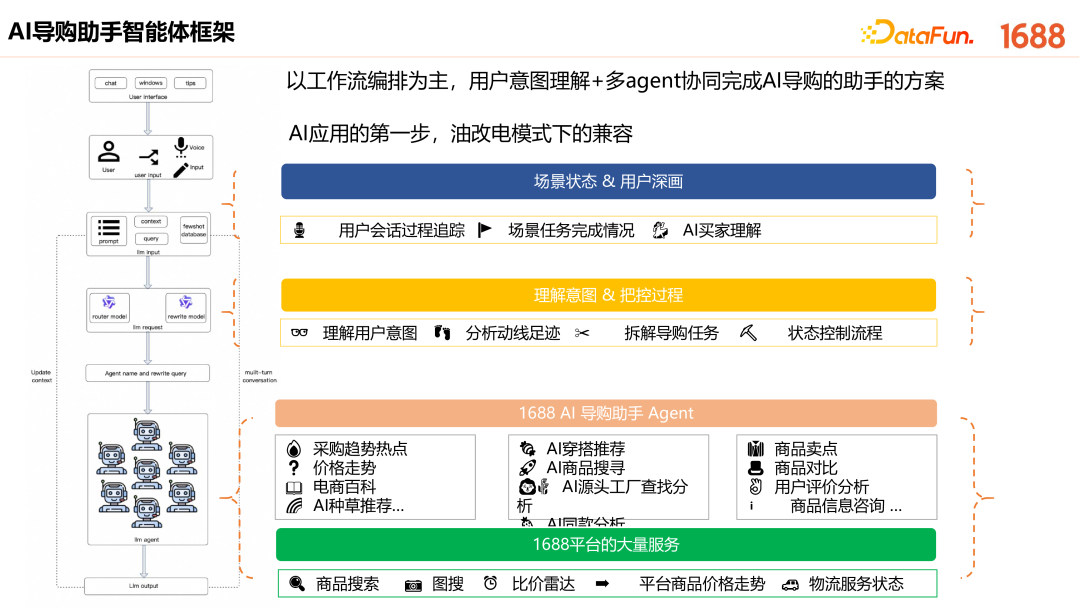Click the chat box in User interface
The image size is (1080, 608).
click(x=111, y=83)
